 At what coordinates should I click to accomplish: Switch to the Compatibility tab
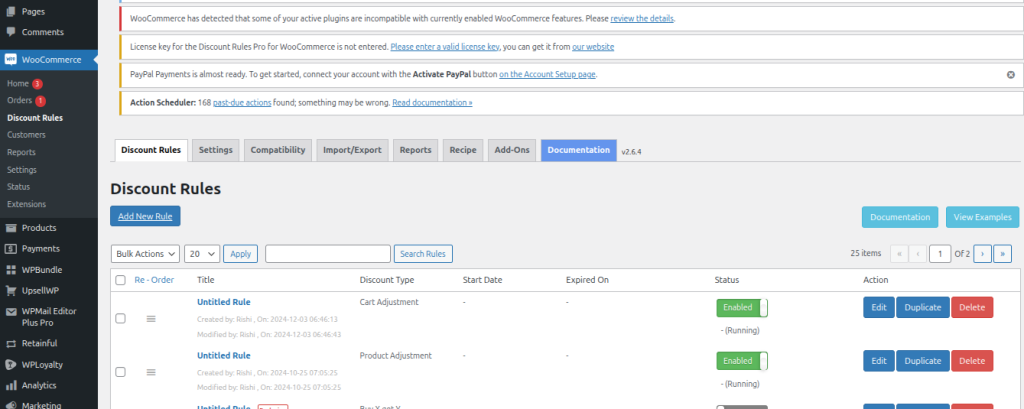277,150
